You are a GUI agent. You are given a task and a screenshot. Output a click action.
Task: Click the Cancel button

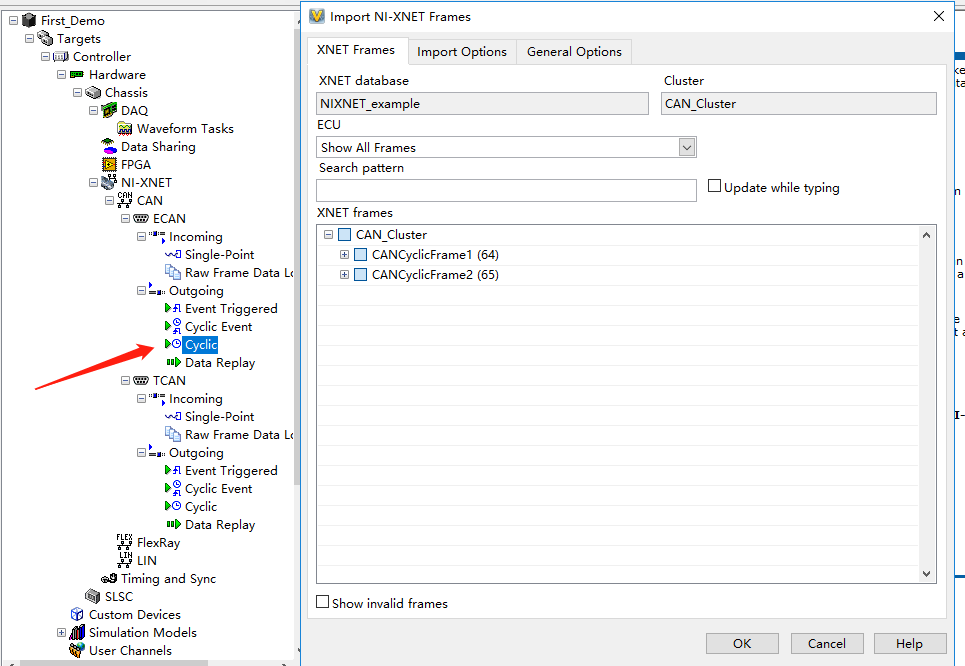827,643
